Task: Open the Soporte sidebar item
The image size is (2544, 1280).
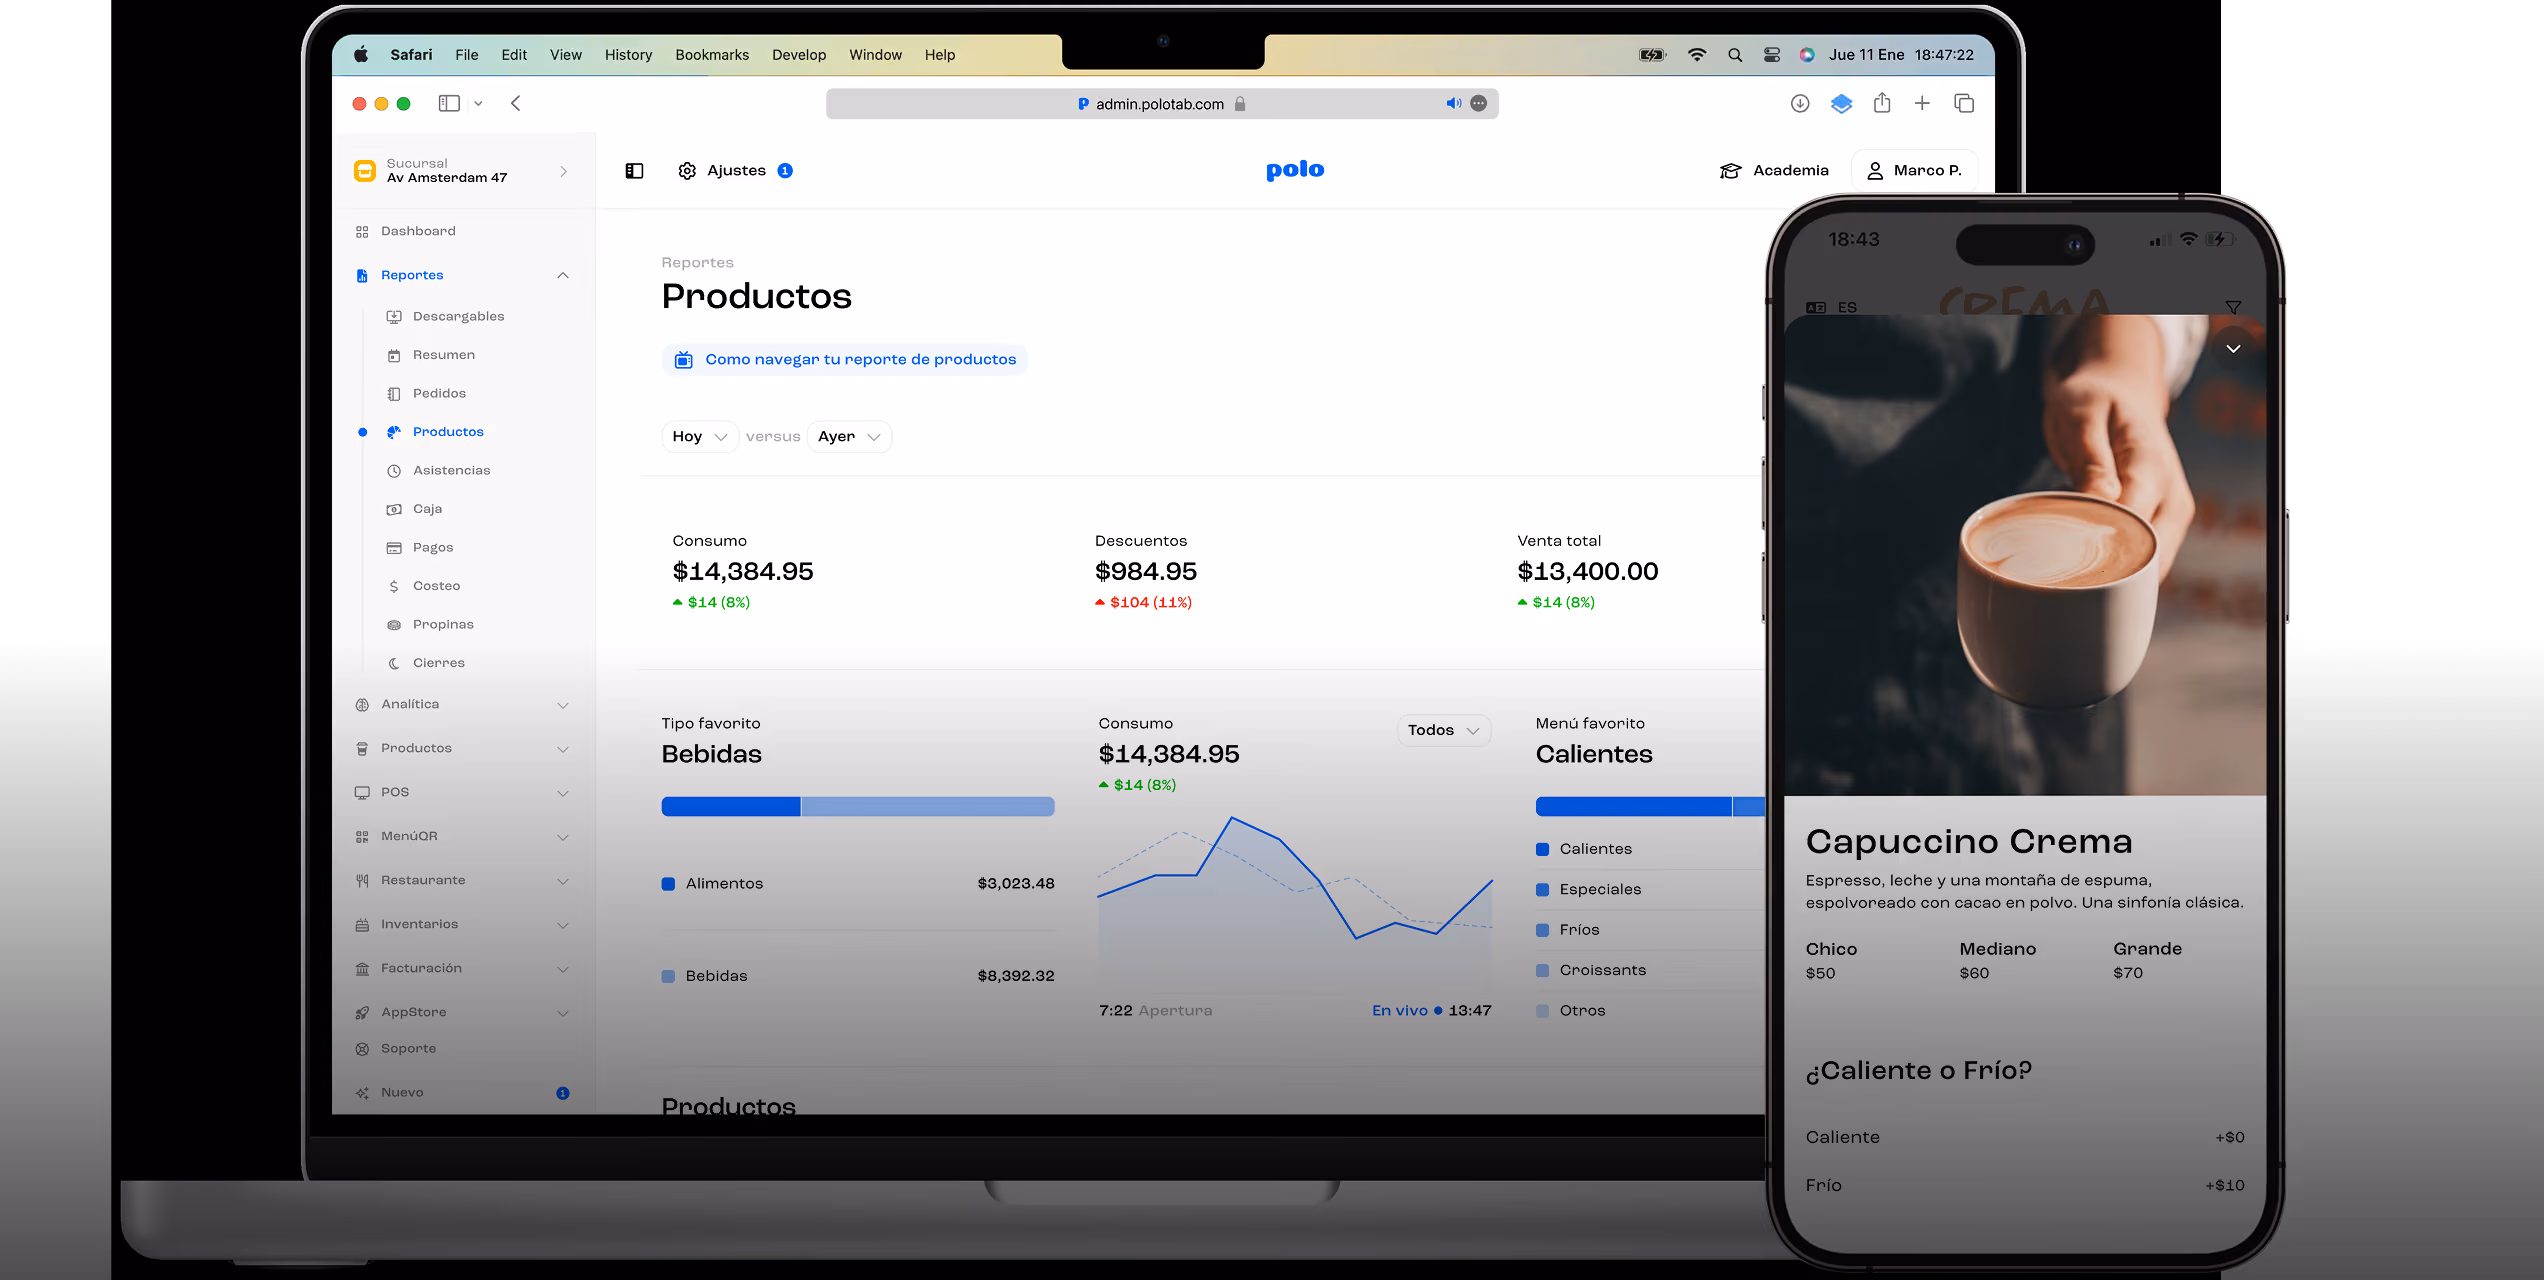Action: (x=396, y=1049)
